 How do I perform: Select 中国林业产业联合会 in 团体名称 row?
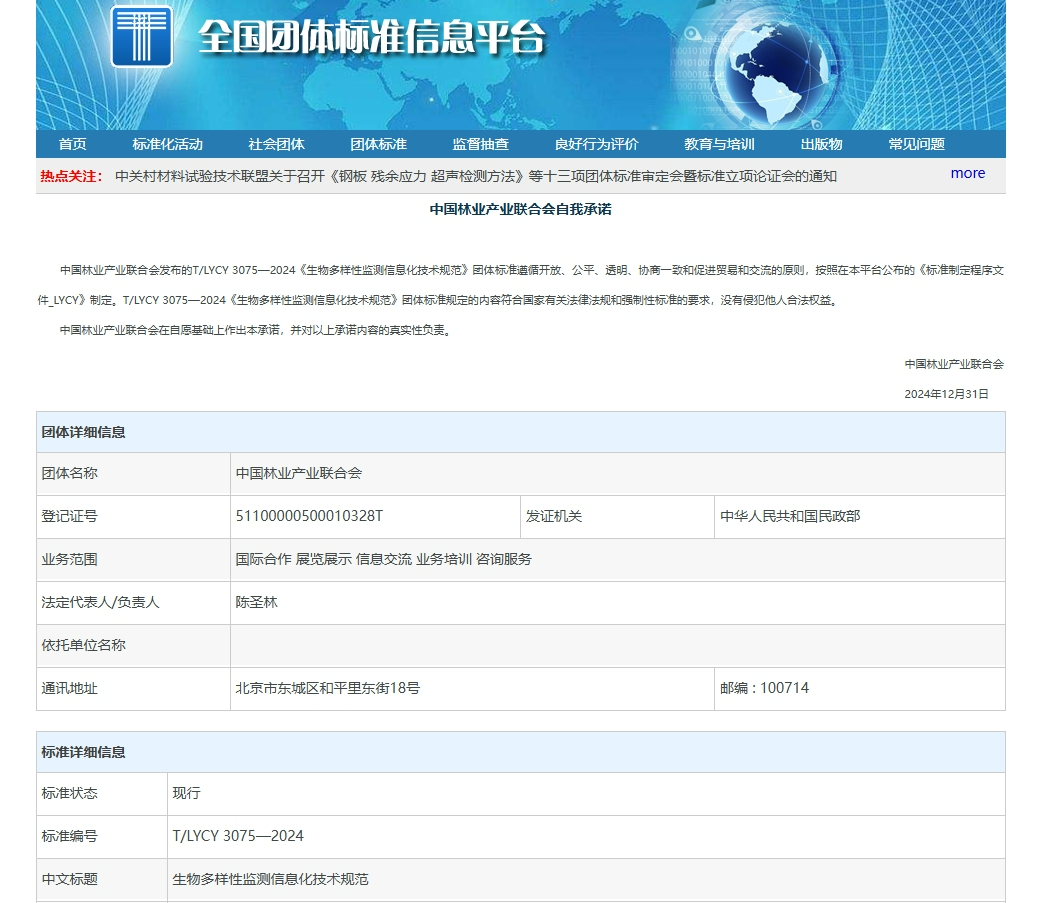tap(299, 473)
